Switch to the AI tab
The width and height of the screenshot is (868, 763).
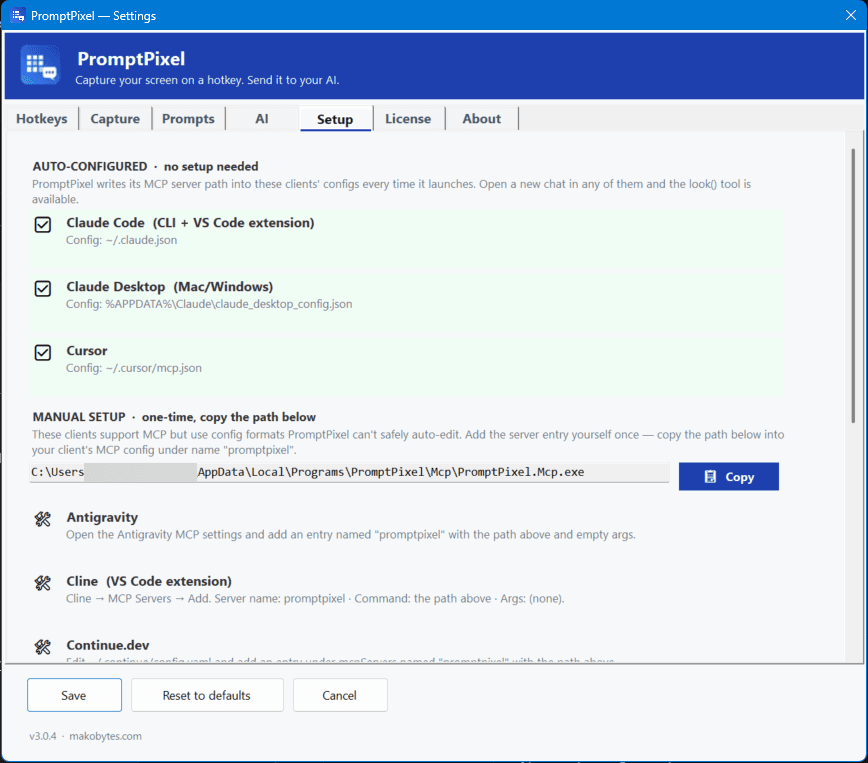pyautogui.click(x=262, y=118)
